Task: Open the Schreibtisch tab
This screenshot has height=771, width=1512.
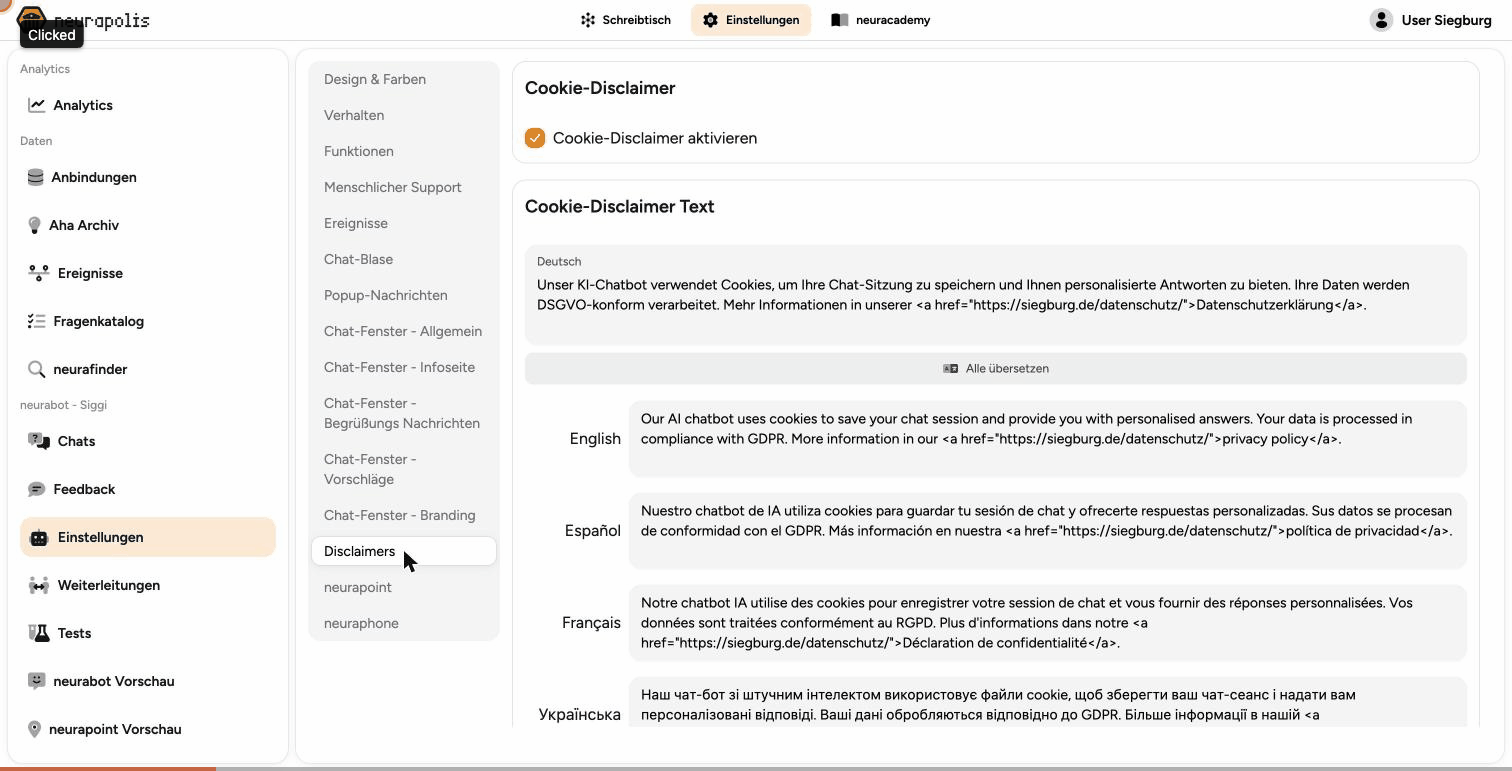Action: (626, 20)
